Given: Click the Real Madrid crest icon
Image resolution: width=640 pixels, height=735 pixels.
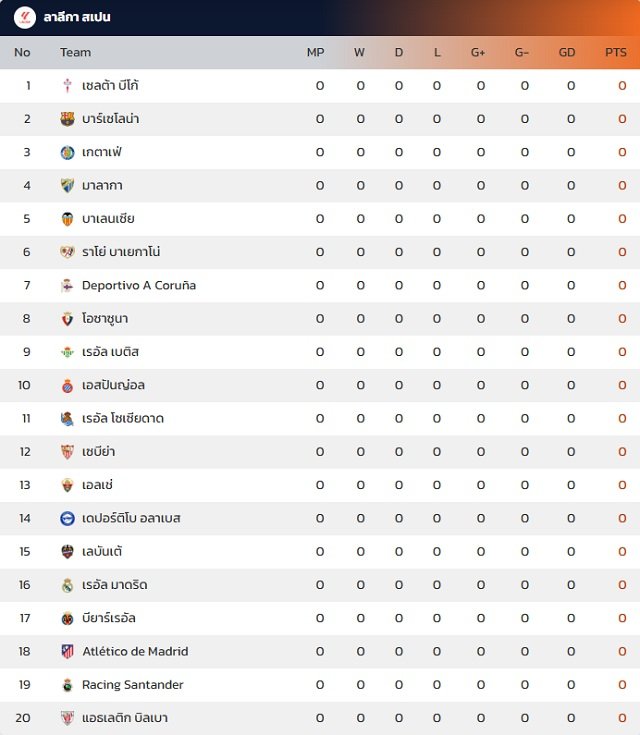Looking at the screenshot, I should coord(68,585).
